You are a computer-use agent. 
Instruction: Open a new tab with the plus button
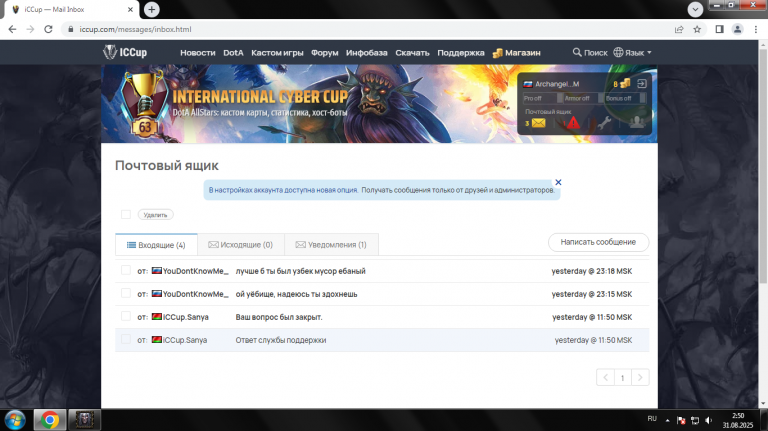click(x=151, y=9)
